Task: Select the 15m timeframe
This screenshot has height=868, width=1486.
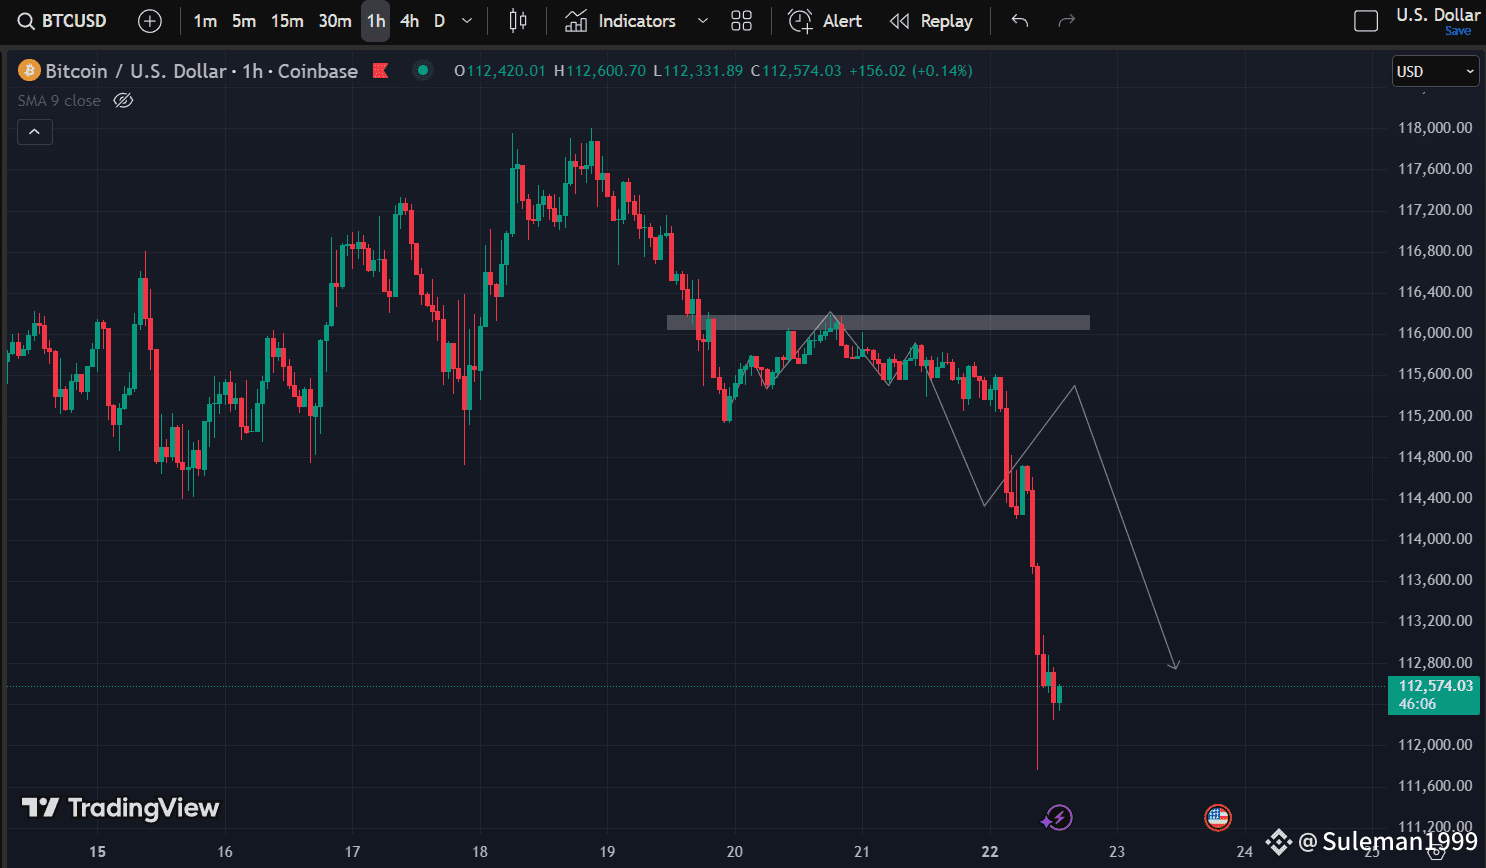Action: tap(287, 21)
